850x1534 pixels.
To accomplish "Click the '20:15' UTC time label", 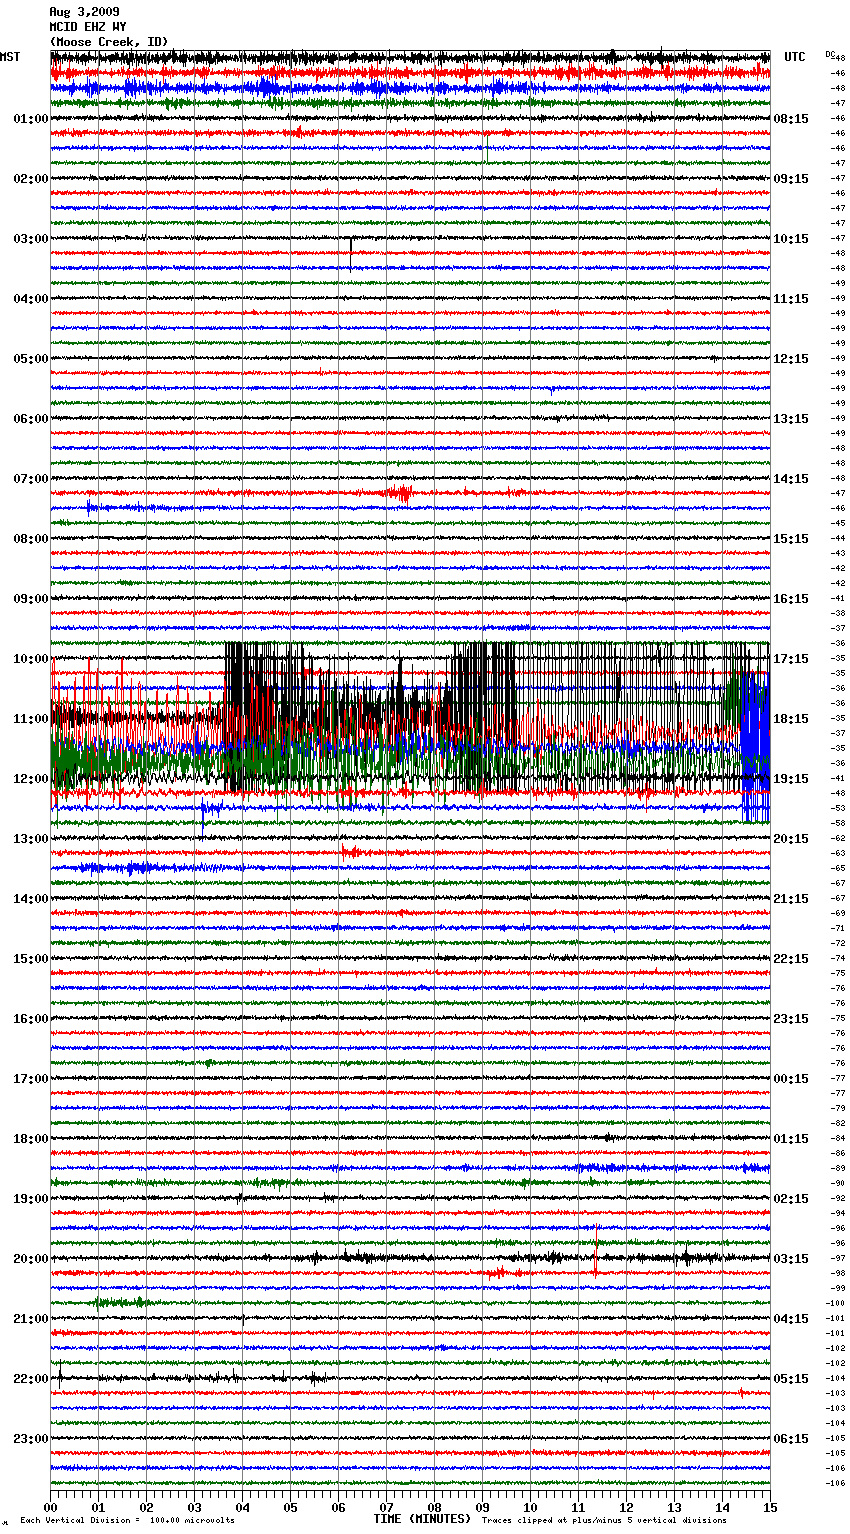I will pos(791,839).
